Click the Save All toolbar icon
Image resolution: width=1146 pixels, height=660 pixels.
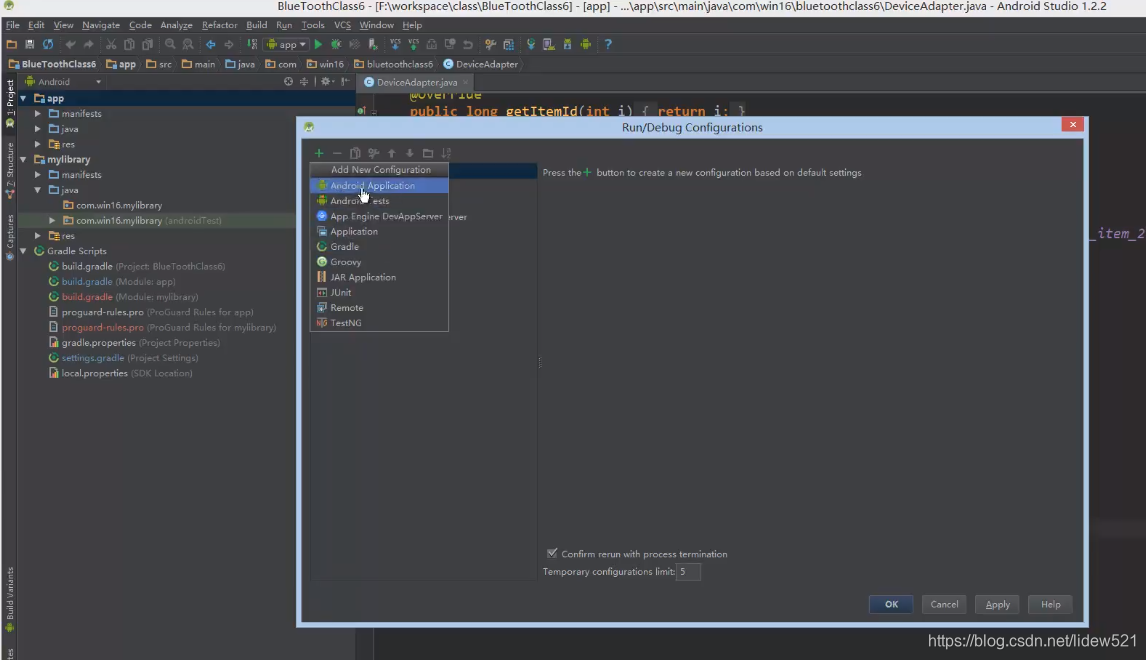(29, 45)
